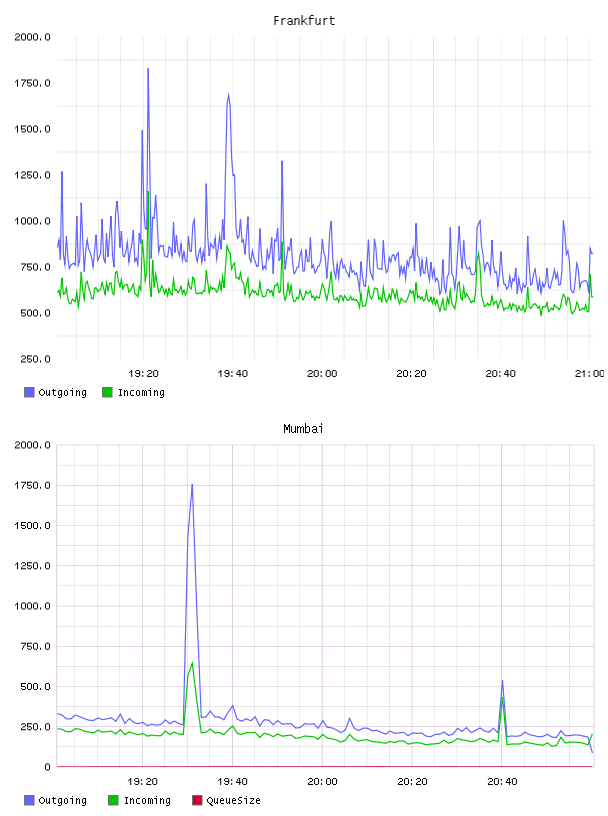
Task: Click the Outgoing label in Frankfurt legend
Action: (x=62, y=393)
